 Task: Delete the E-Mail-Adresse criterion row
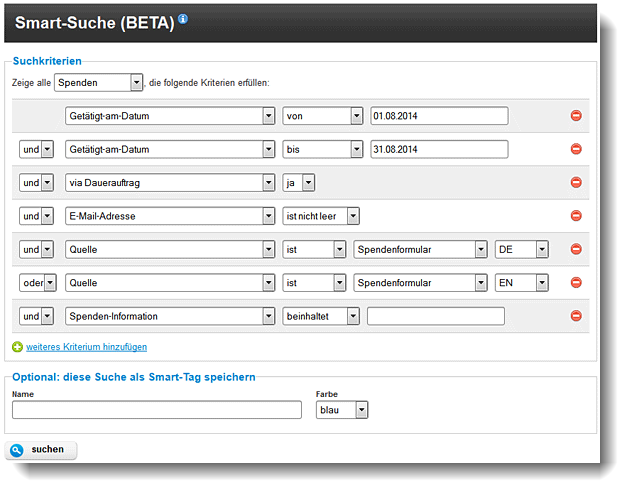point(576,216)
